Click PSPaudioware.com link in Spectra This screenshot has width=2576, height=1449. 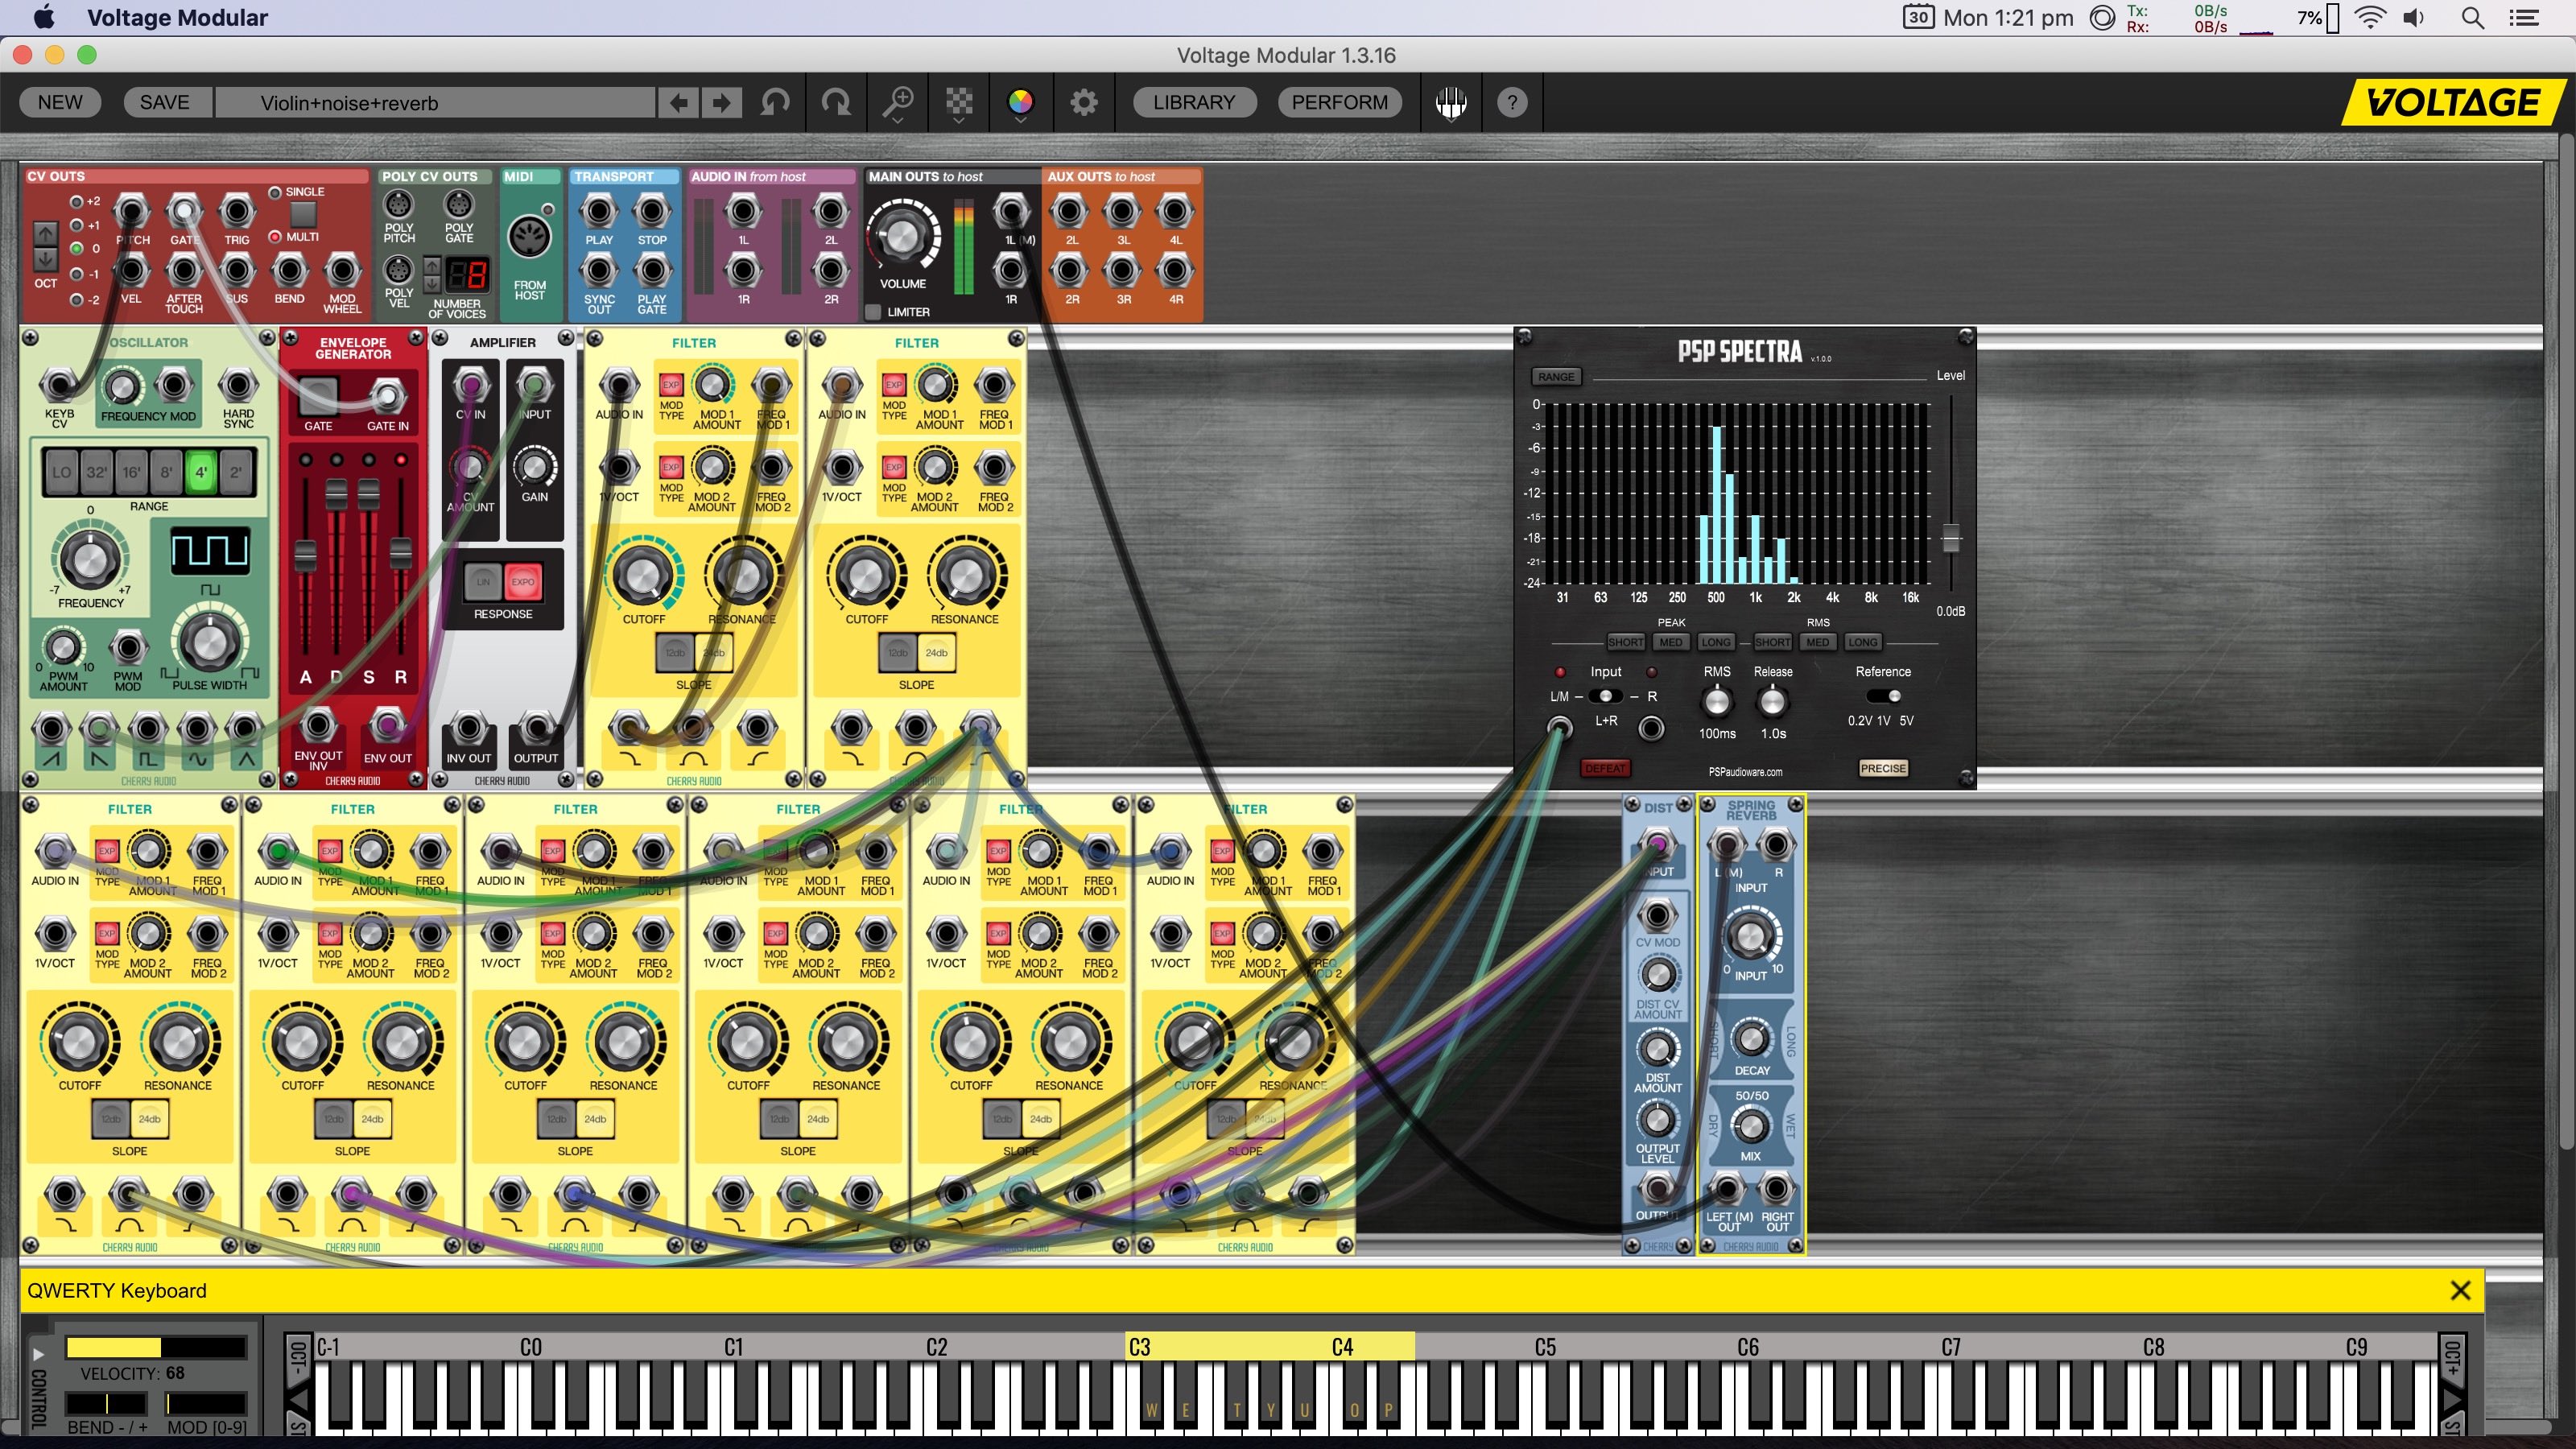click(1745, 772)
